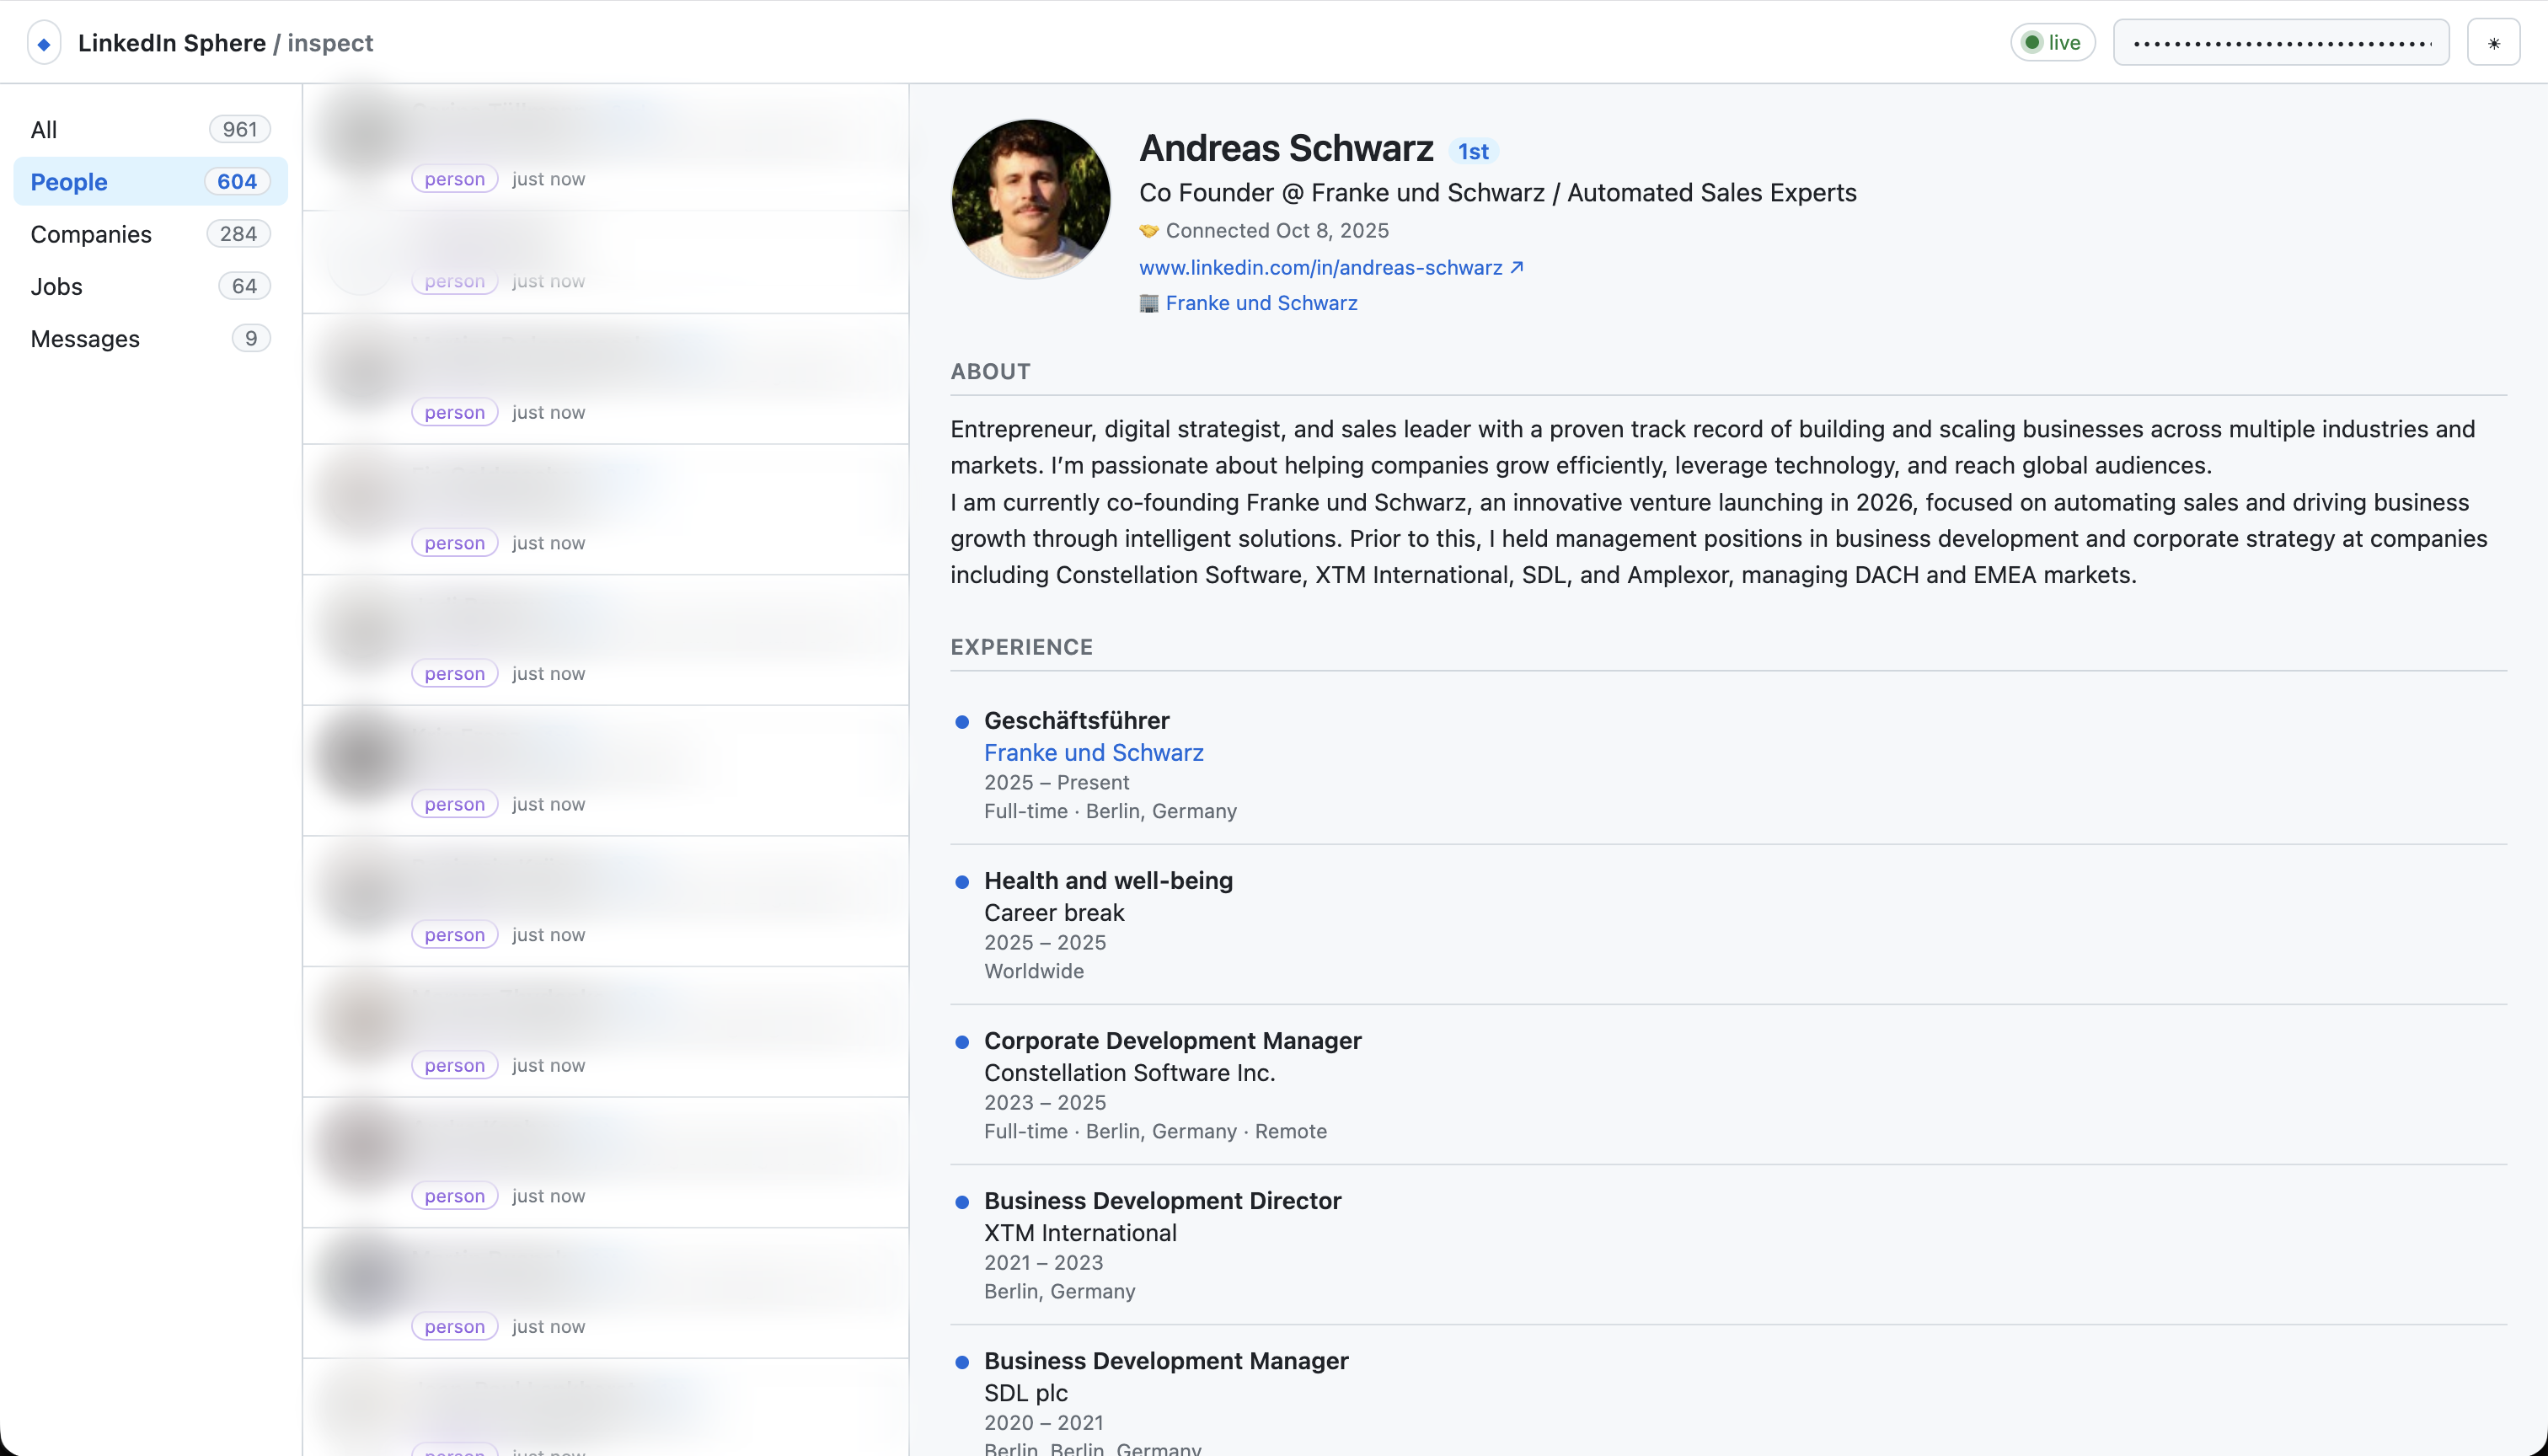This screenshot has width=2548, height=1456.
Task: Select the first blurred person entry in list
Action: [x=606, y=146]
